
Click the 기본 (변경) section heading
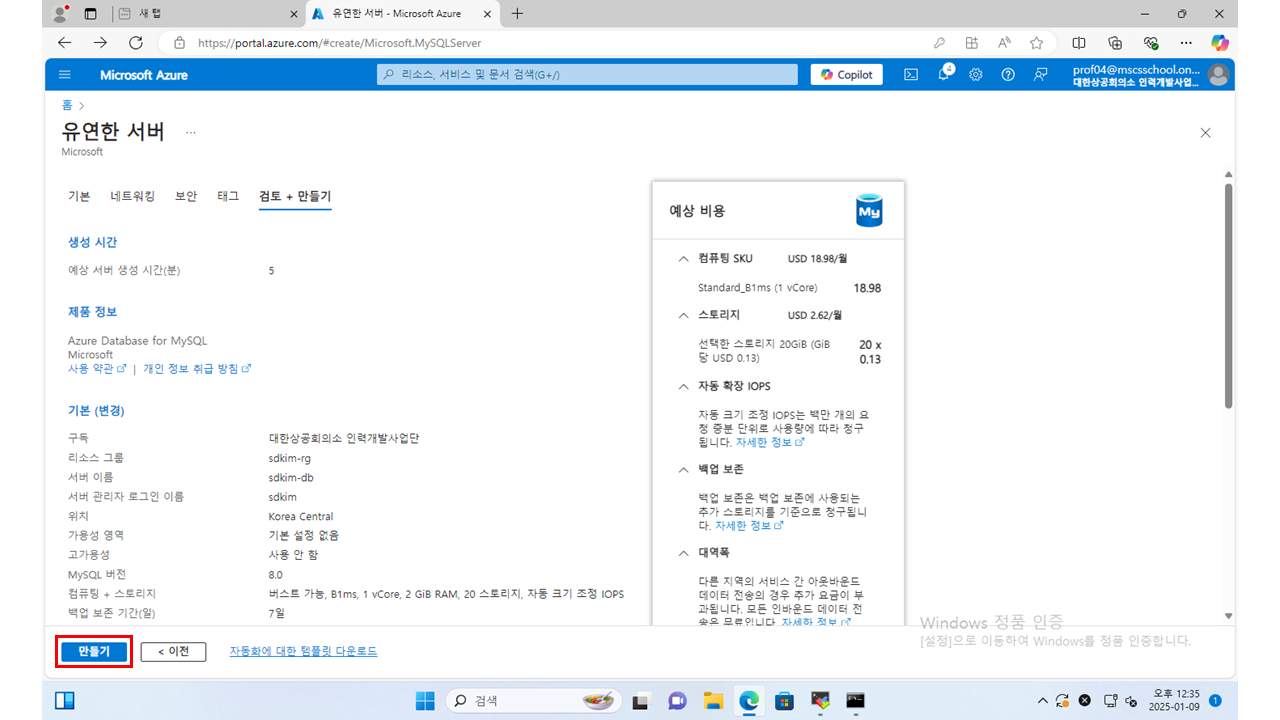tap(96, 411)
